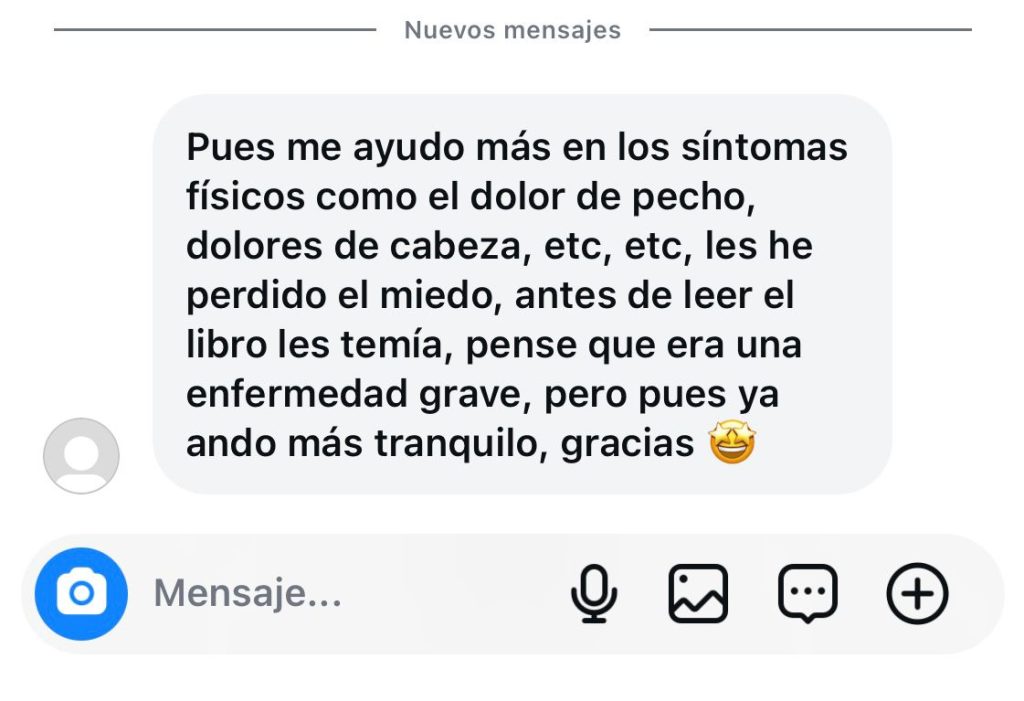Open the sticker speech-bubble icon
The image size is (1024, 701).
click(807, 593)
